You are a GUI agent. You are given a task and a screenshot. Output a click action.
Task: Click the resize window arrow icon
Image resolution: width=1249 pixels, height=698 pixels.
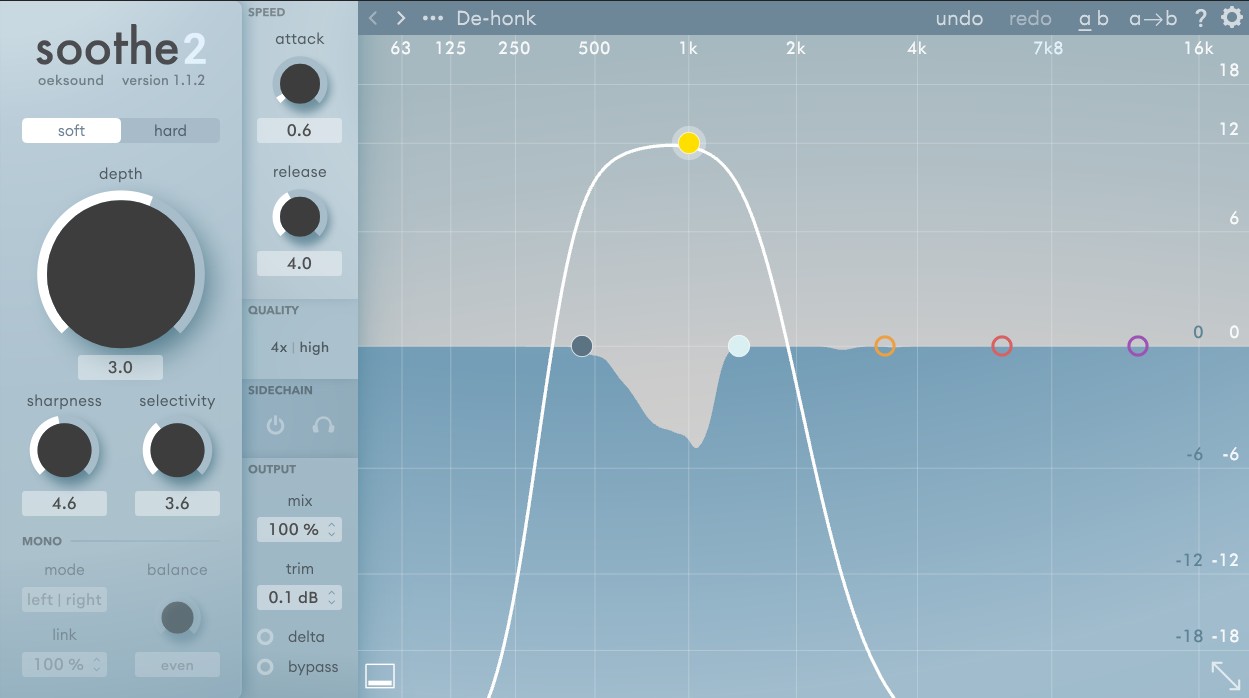pos(1225,674)
